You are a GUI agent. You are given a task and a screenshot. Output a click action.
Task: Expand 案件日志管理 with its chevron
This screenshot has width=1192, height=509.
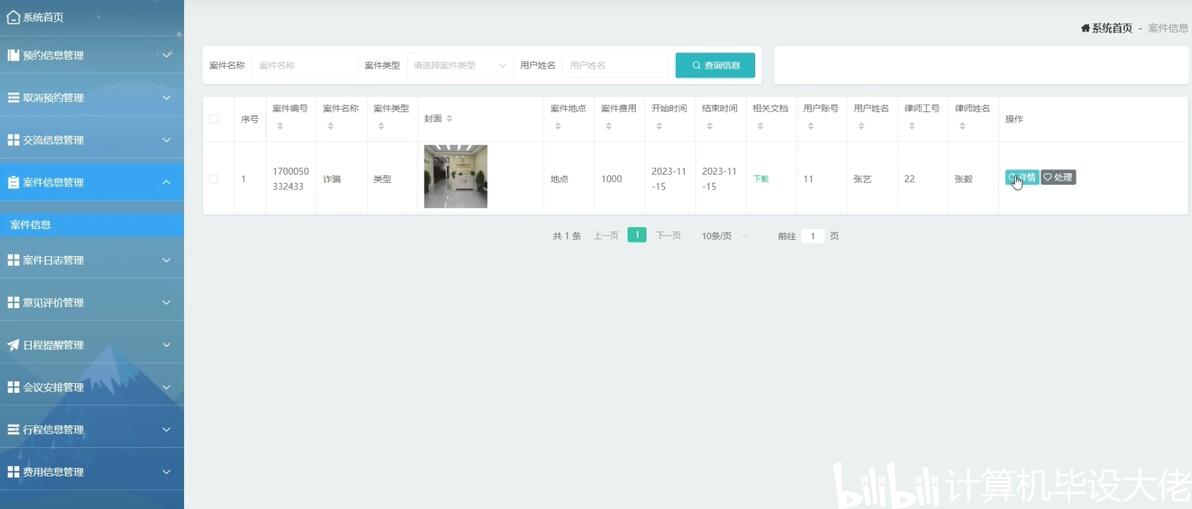tap(167, 261)
